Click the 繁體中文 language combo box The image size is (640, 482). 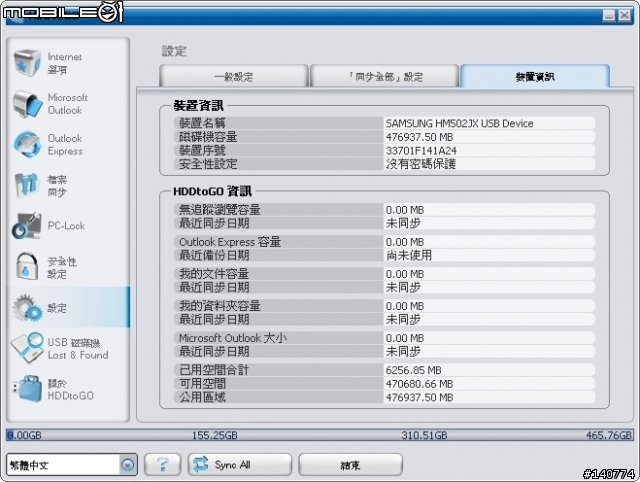(72, 464)
